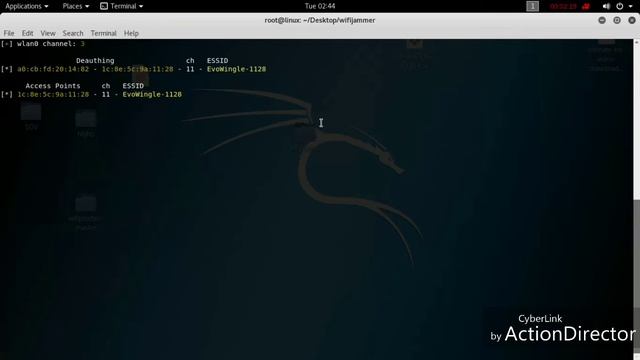Close the terminal window
The height and width of the screenshot is (360, 640).
pyautogui.click(x=632, y=20)
